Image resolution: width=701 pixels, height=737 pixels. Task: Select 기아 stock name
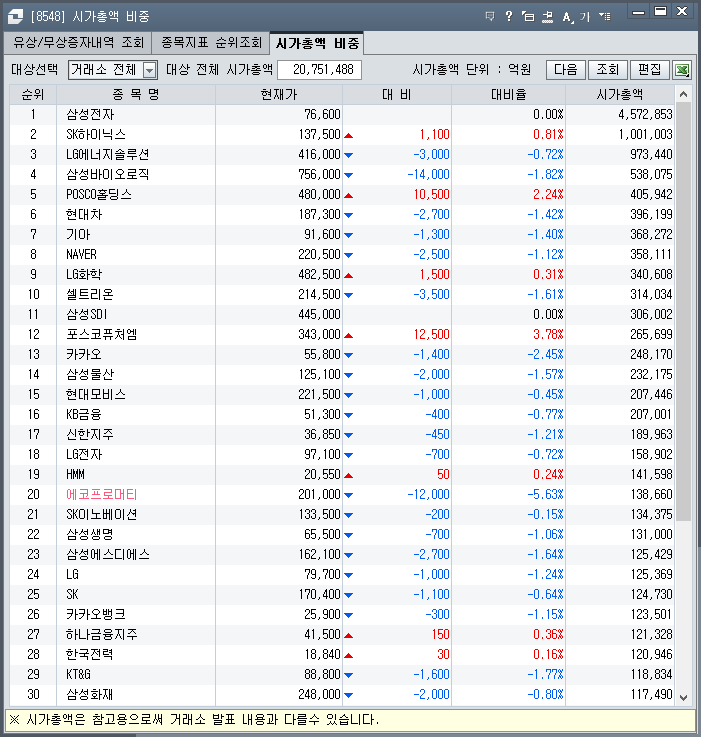pyautogui.click(x=78, y=235)
